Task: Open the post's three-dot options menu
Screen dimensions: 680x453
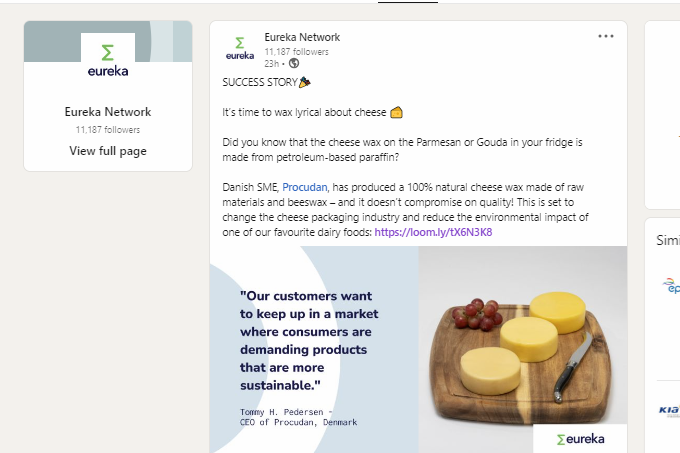Action: (605, 36)
